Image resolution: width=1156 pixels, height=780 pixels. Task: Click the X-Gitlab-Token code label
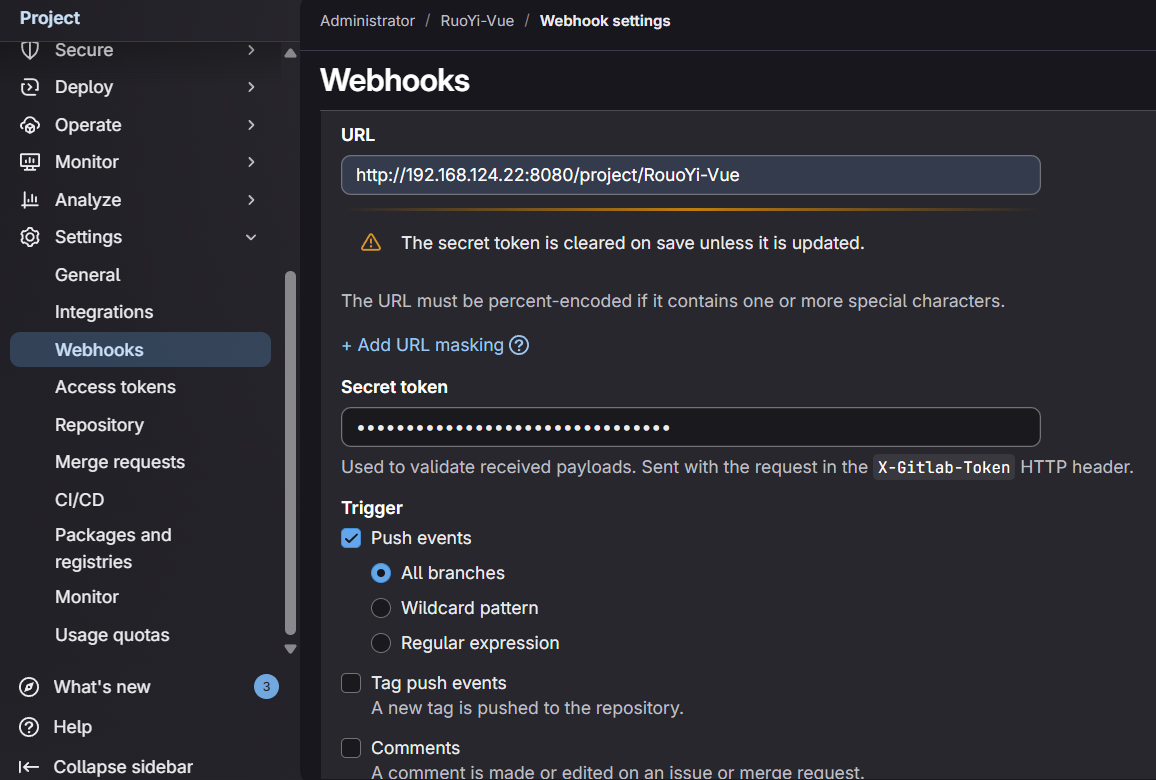(944, 467)
